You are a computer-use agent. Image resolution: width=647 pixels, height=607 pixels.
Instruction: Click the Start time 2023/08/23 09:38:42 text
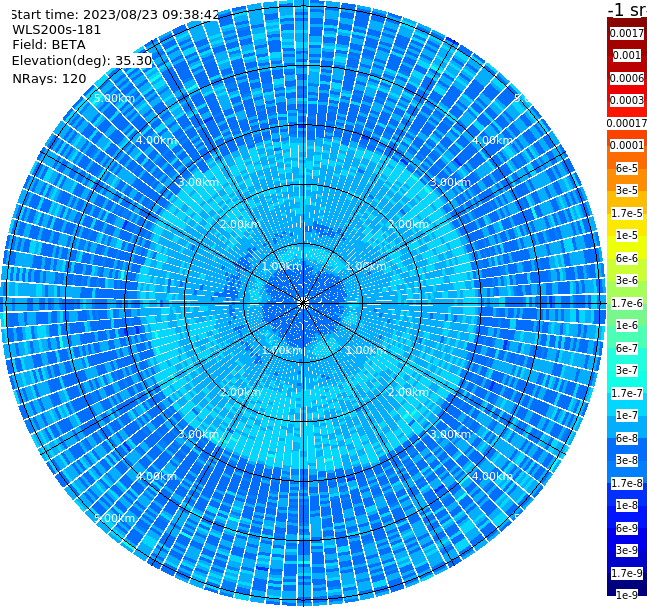[x=116, y=14]
